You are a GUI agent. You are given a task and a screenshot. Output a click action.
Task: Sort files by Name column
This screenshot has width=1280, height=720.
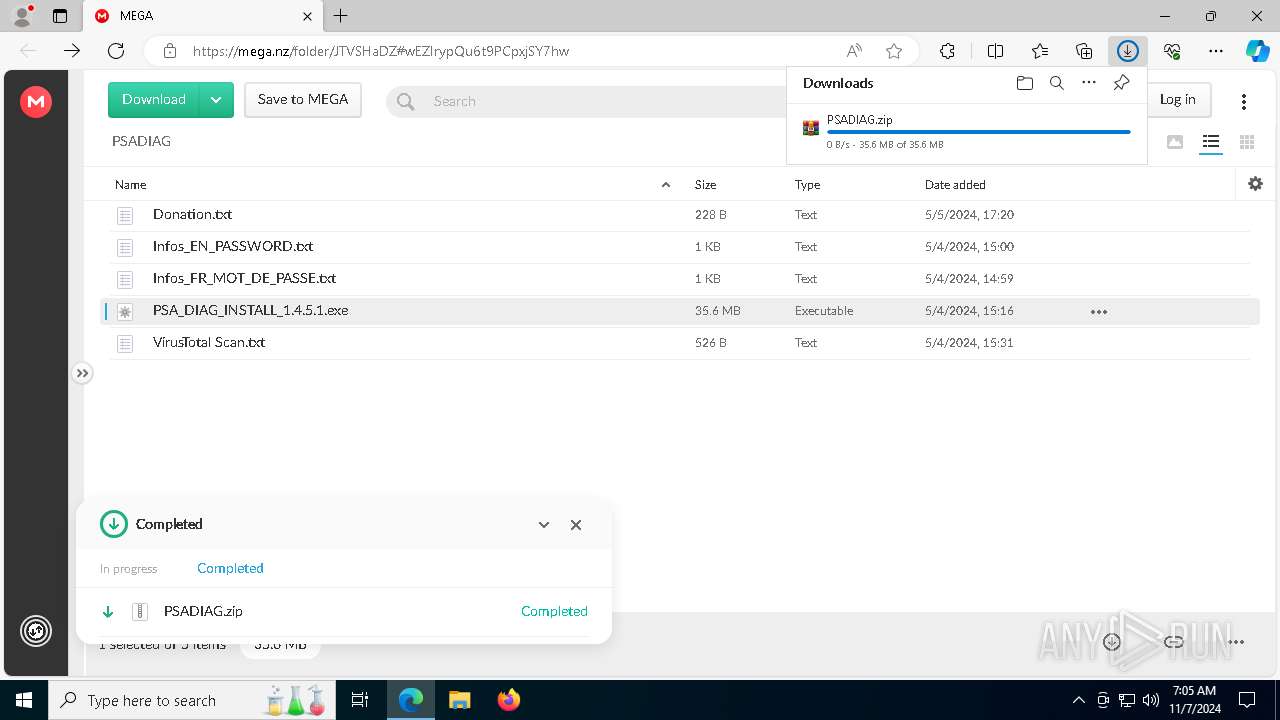point(131,185)
